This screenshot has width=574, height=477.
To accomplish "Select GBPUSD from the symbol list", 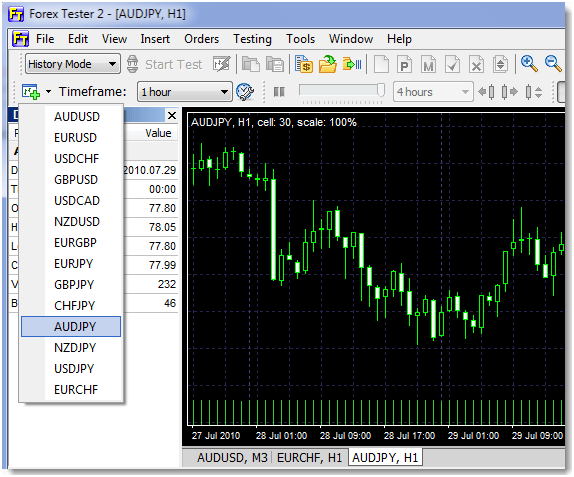I will click(x=71, y=180).
